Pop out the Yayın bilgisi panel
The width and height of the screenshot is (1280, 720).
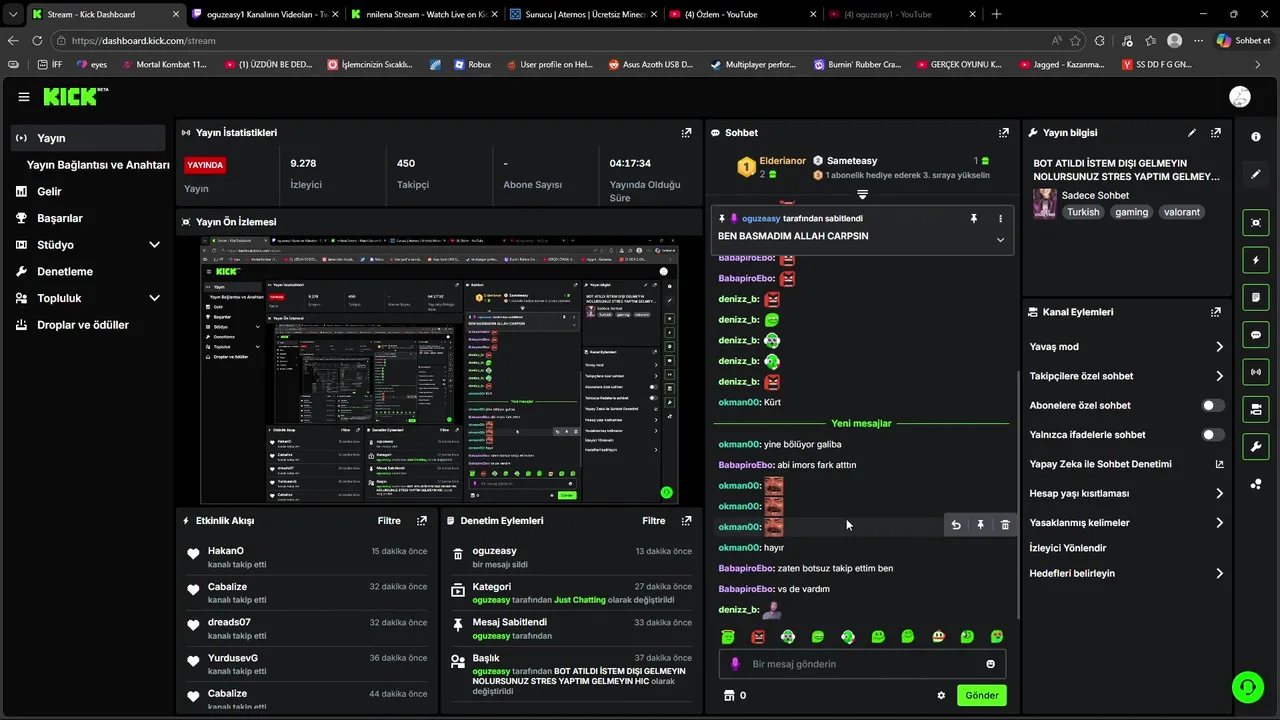coord(1215,132)
